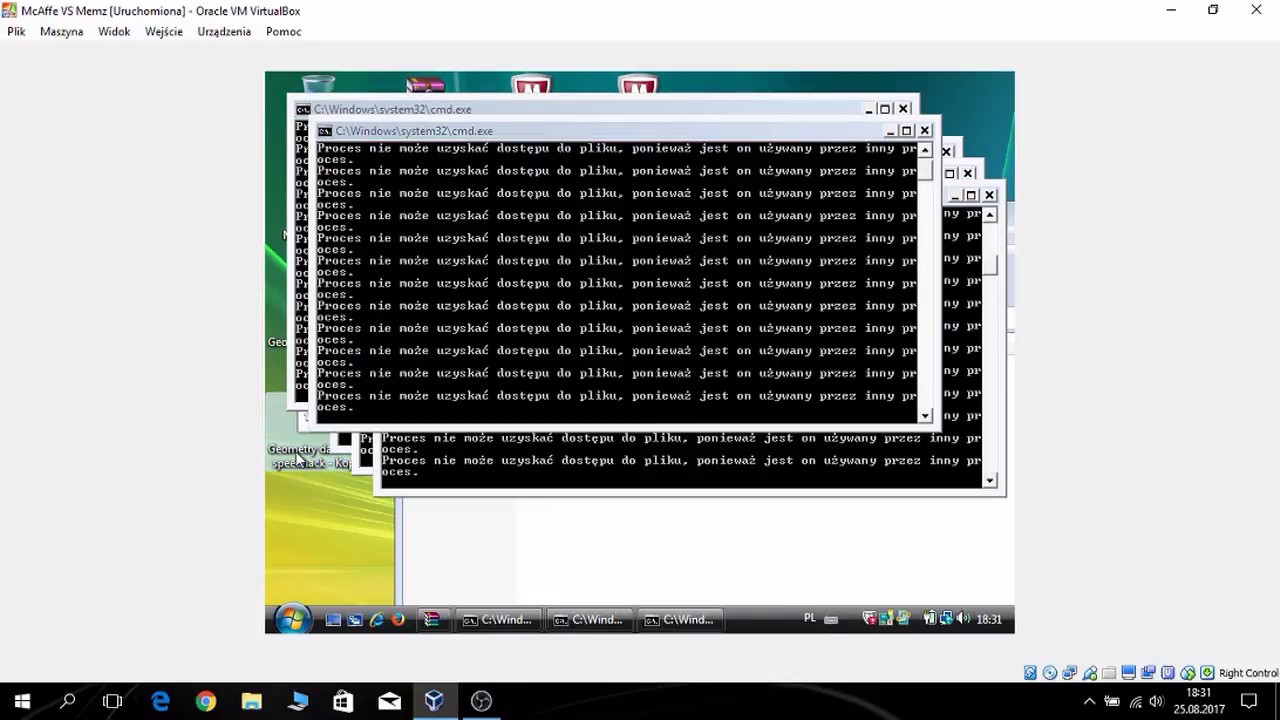Viewport: 1280px width, 720px height.
Task: Click the display indicator in VirtualBox status bar
Action: [x=1128, y=673]
